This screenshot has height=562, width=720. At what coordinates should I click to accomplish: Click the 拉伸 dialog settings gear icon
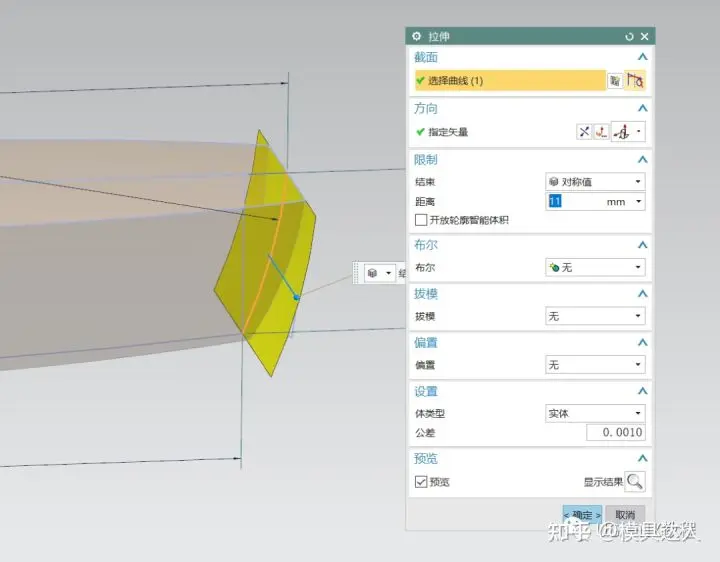[417, 36]
